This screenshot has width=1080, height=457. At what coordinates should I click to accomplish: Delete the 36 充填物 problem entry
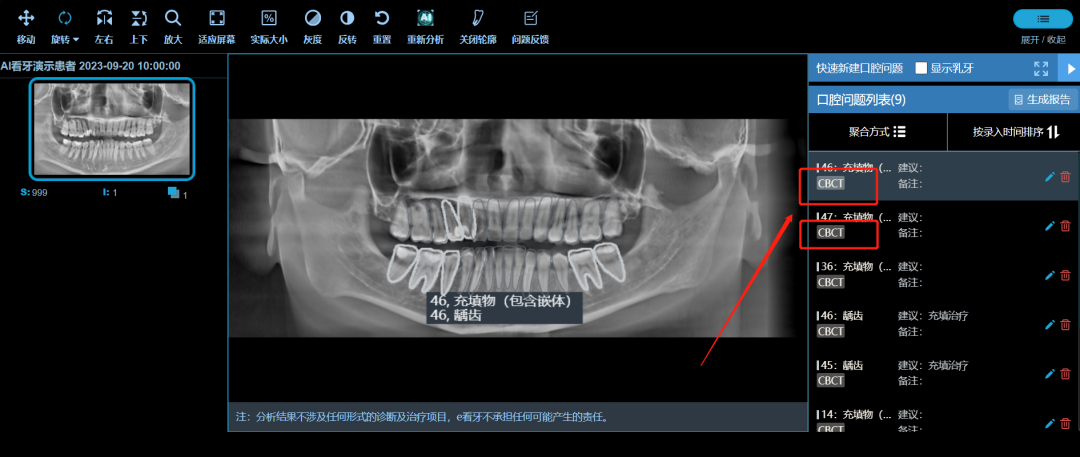pos(1066,275)
